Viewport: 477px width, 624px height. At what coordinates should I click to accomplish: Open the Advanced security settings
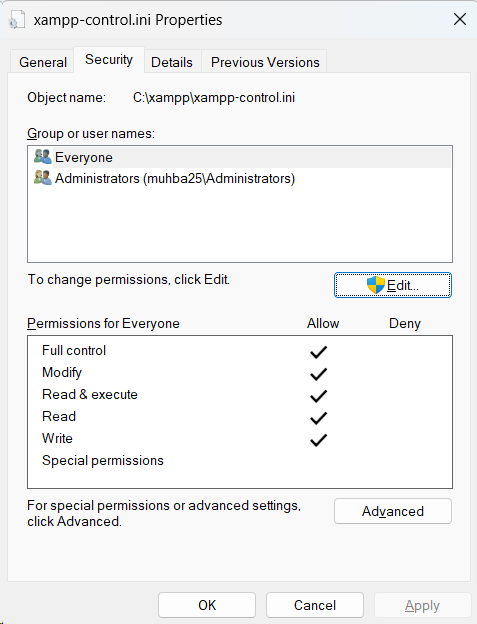pos(393,511)
